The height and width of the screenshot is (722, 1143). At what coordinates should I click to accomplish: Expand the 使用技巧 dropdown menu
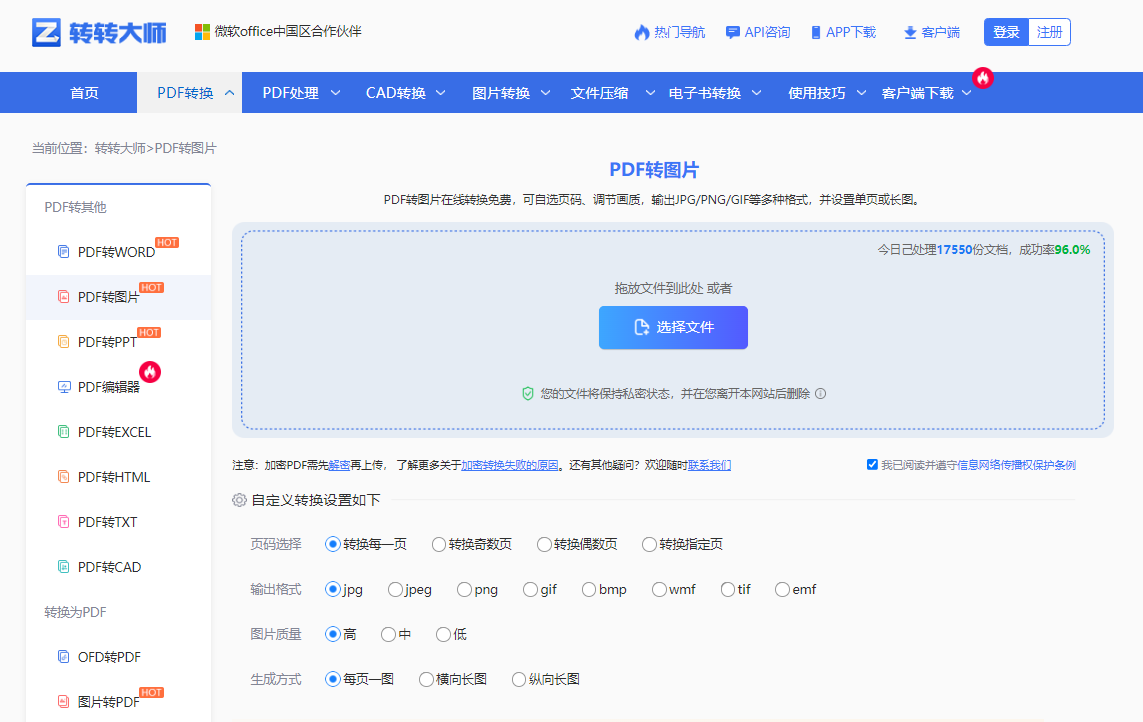point(862,93)
